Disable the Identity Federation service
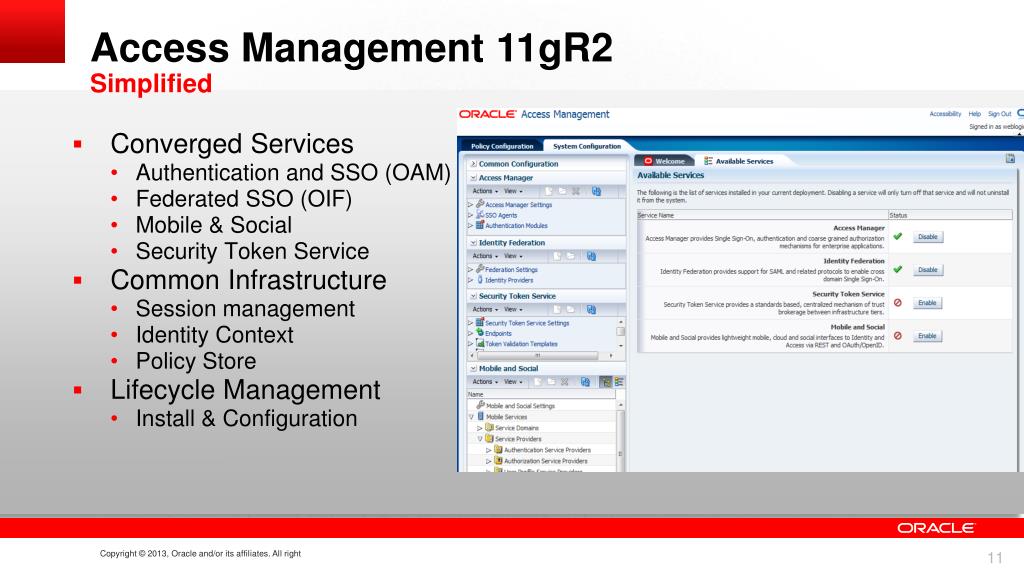The width and height of the screenshot is (1024, 576). click(928, 270)
